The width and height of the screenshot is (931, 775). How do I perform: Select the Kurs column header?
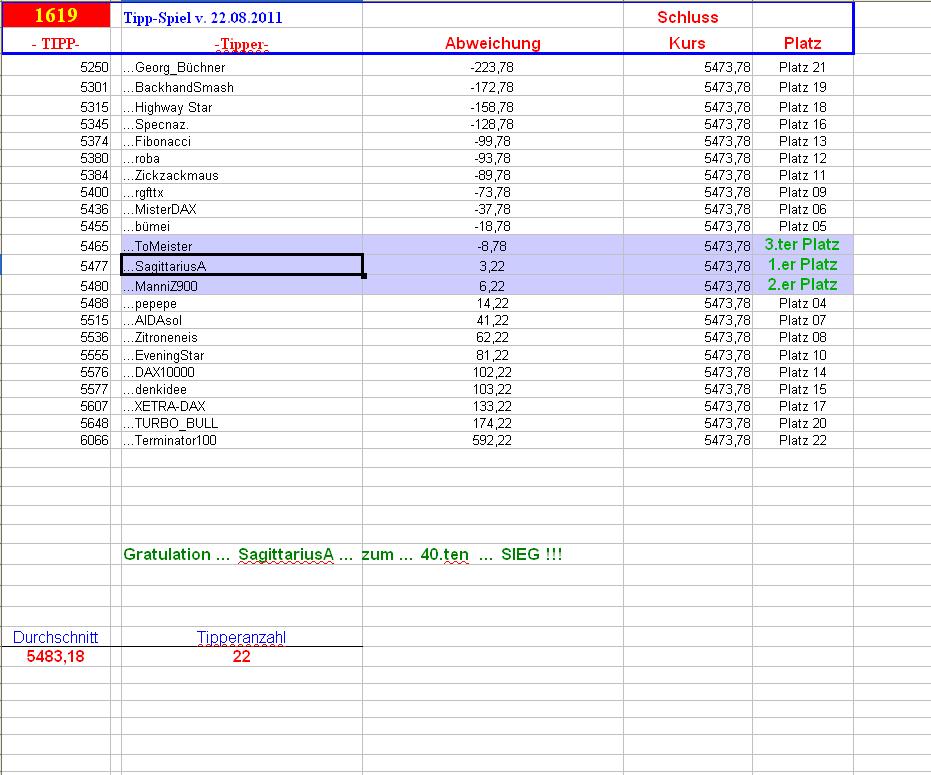pos(688,43)
